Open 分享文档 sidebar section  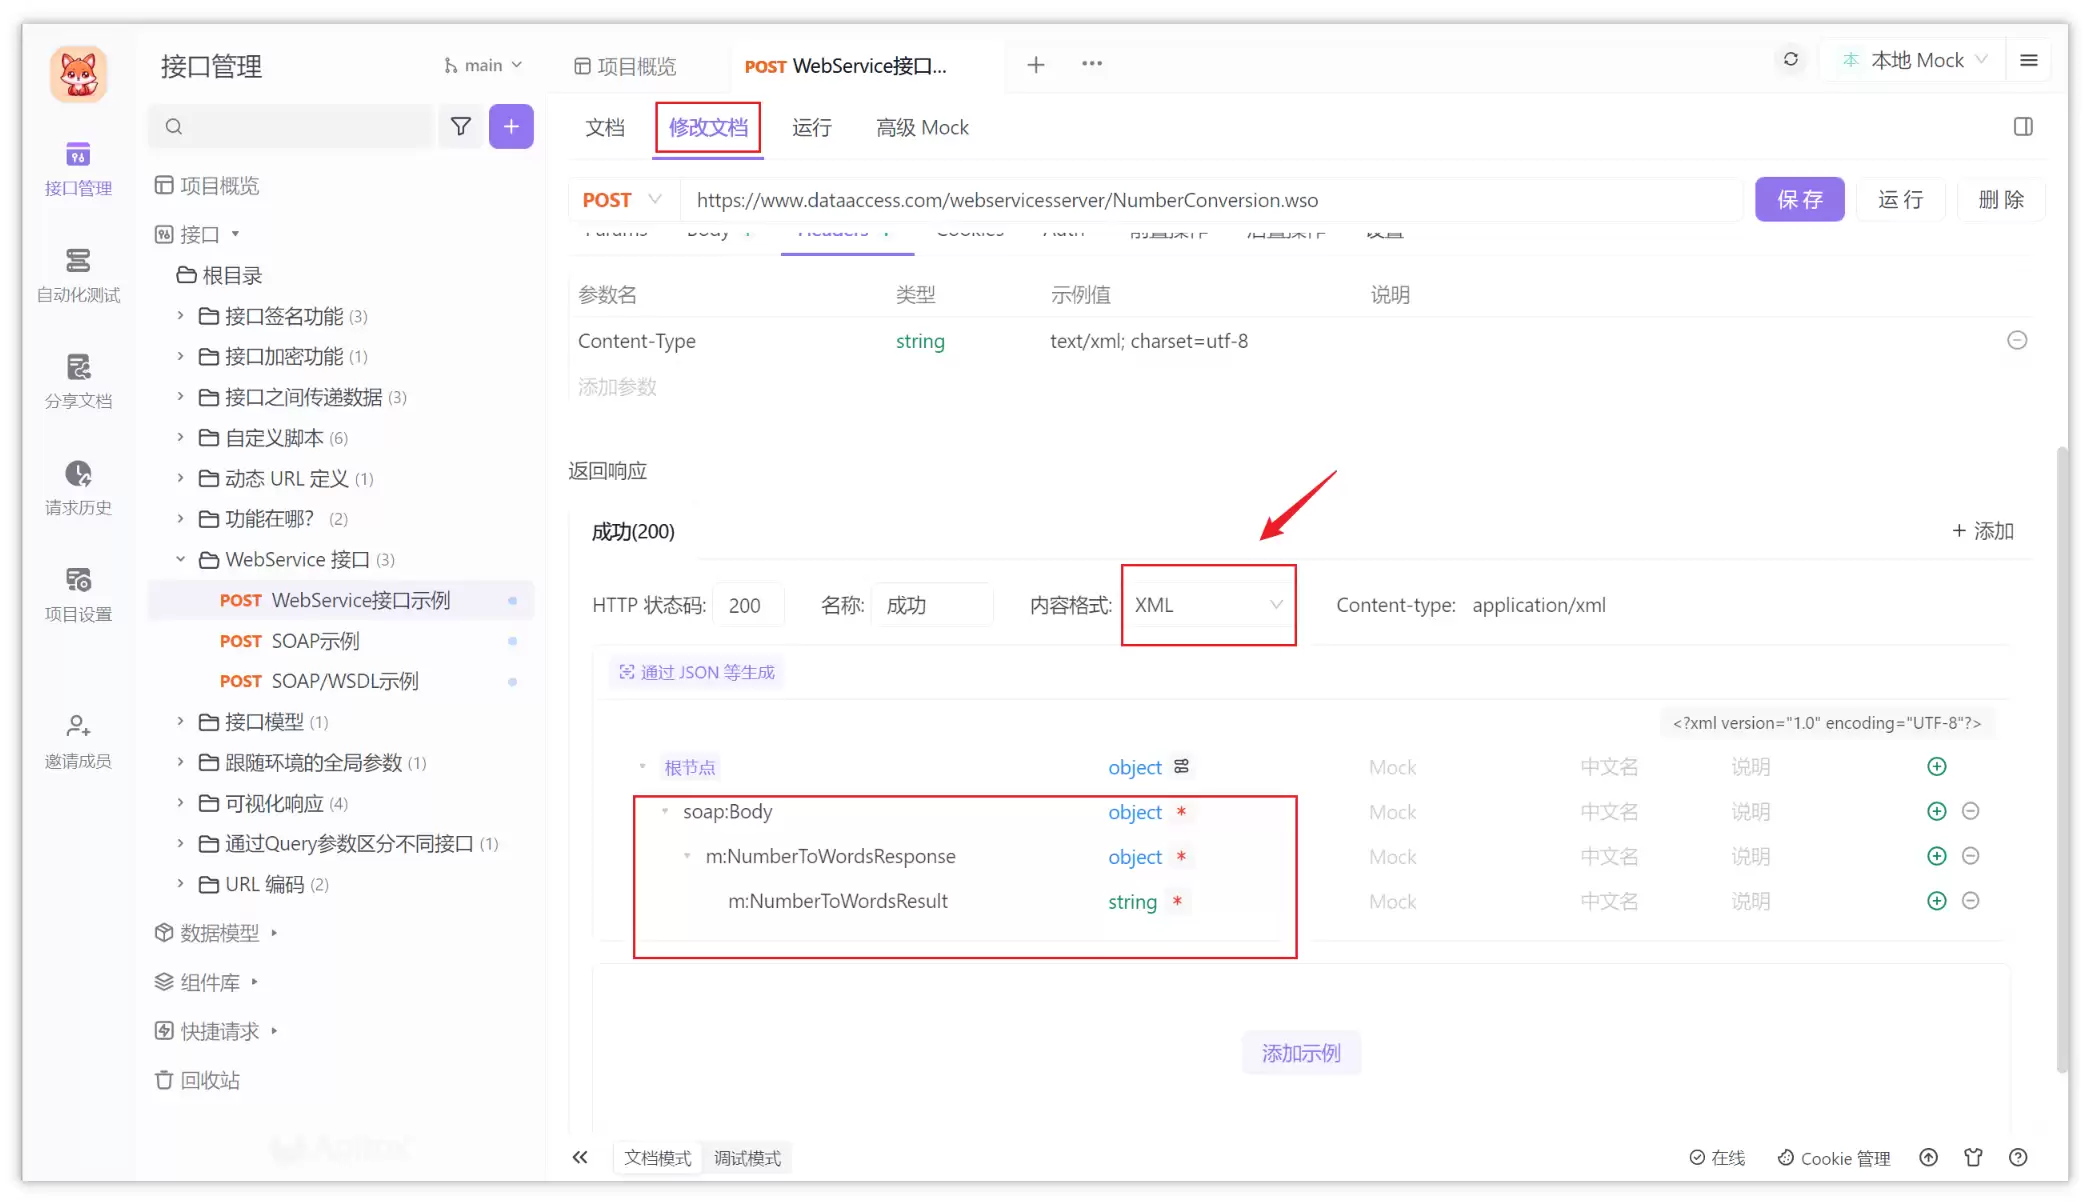click(x=78, y=382)
